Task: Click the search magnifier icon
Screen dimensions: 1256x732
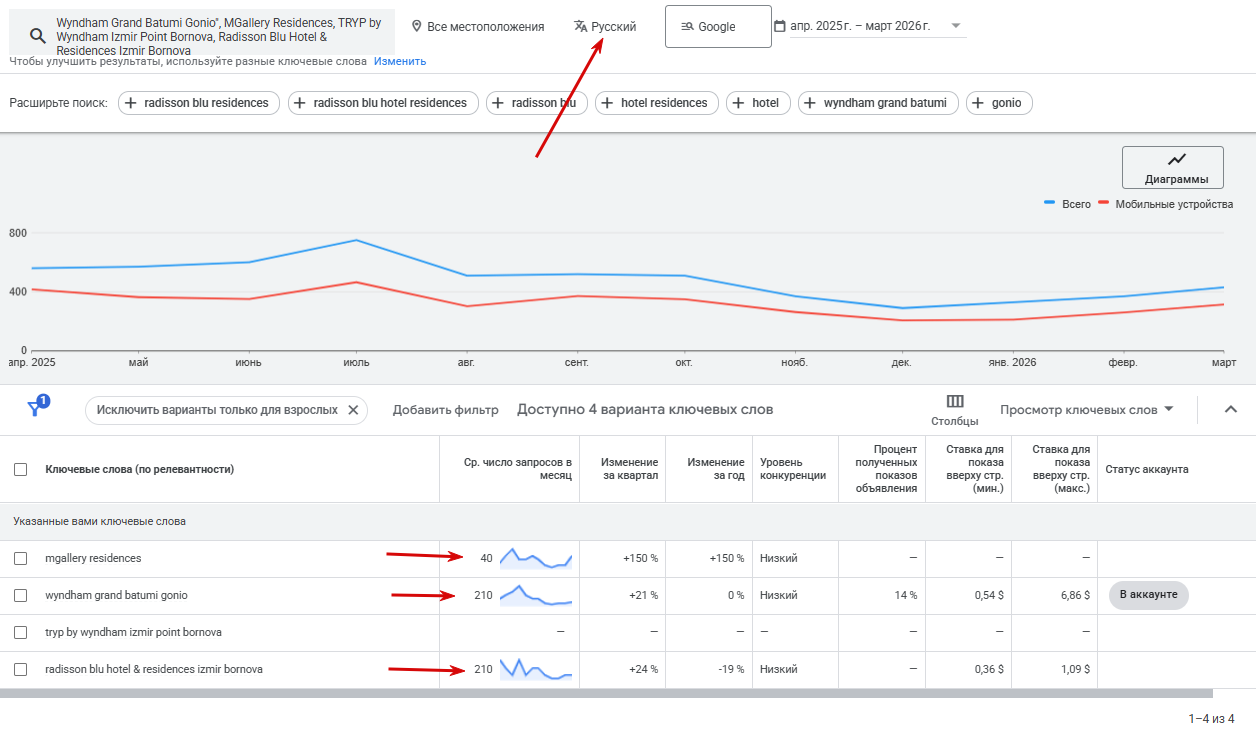Action: 37,35
